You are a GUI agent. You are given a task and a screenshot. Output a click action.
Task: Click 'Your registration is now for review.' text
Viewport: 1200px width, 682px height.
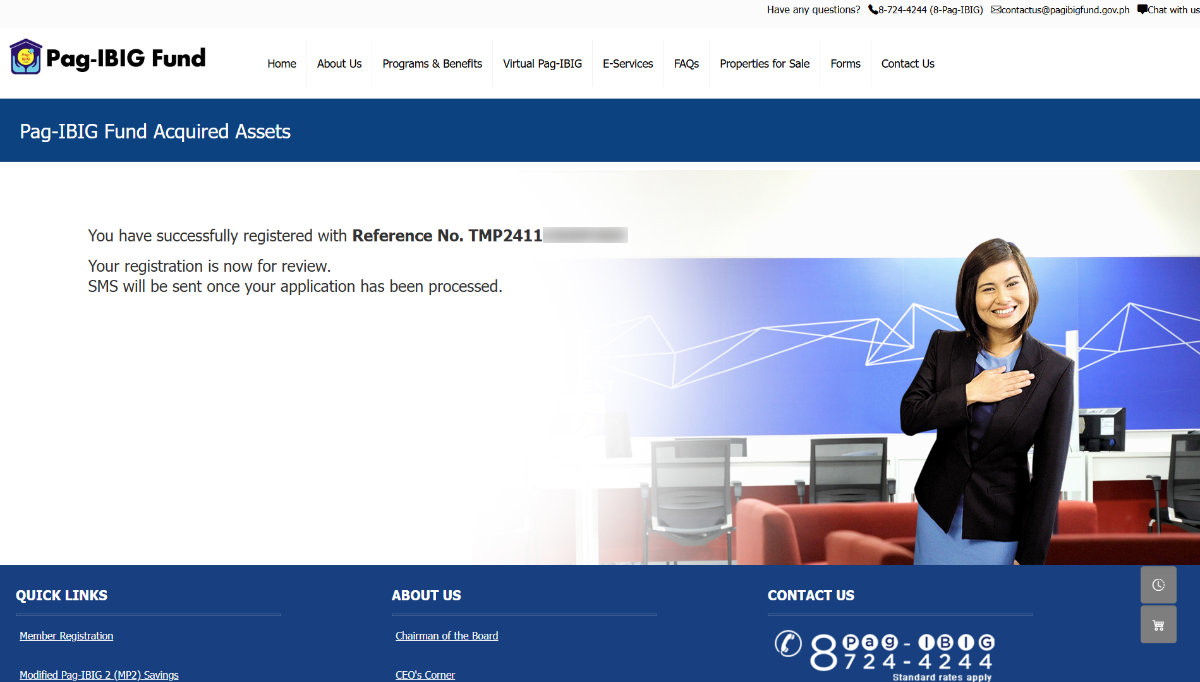[209, 267]
